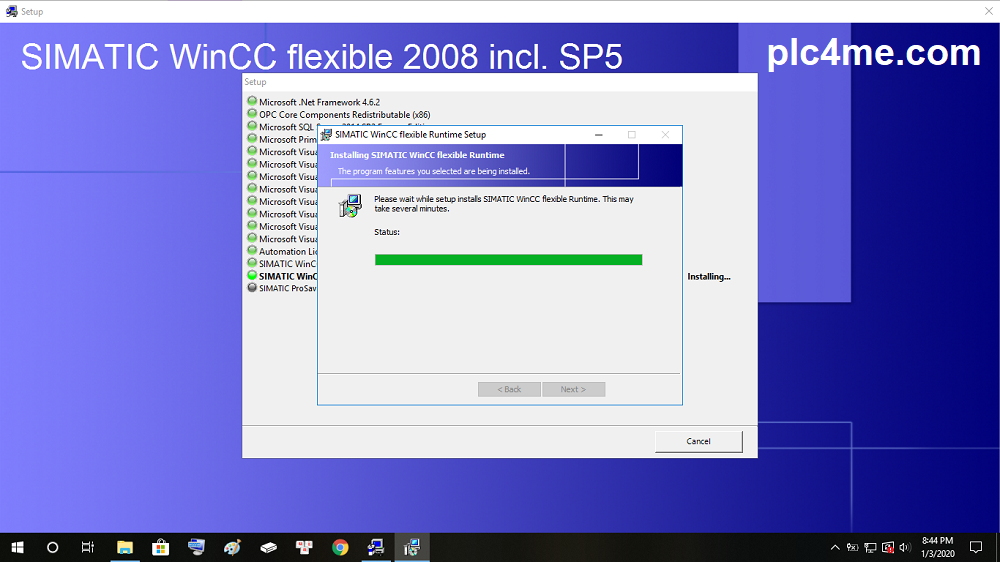Open Google Chrome from the taskbar
1000x562 pixels.
pyautogui.click(x=340, y=547)
